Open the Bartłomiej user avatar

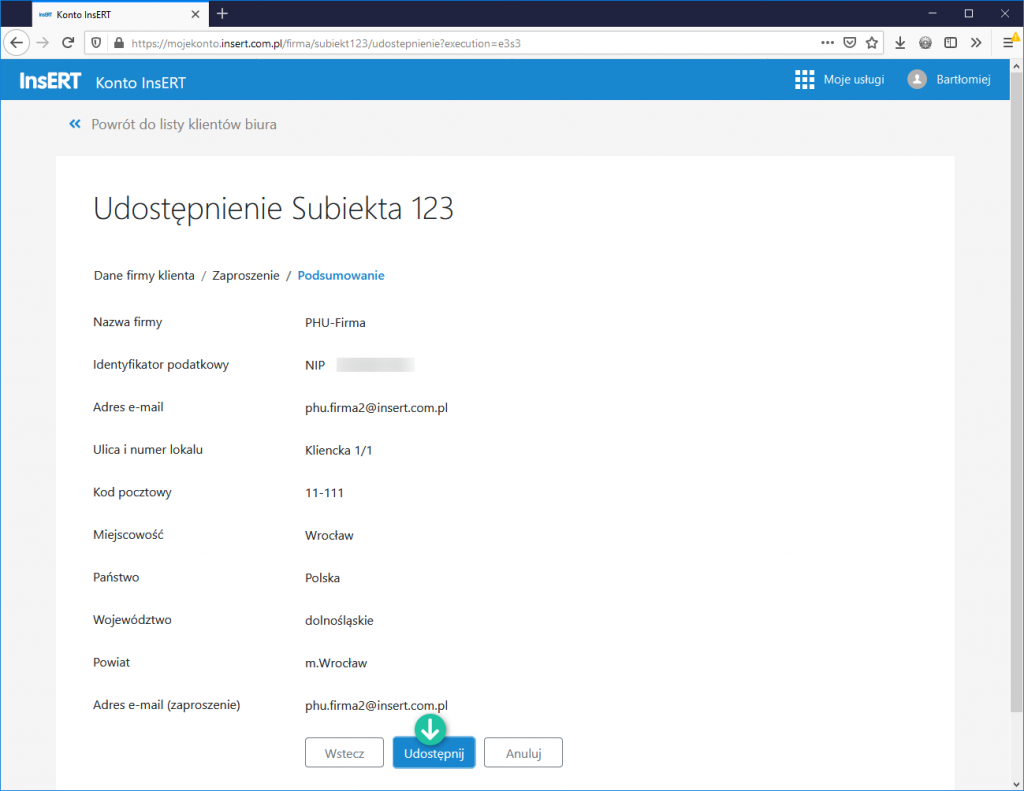click(x=917, y=80)
